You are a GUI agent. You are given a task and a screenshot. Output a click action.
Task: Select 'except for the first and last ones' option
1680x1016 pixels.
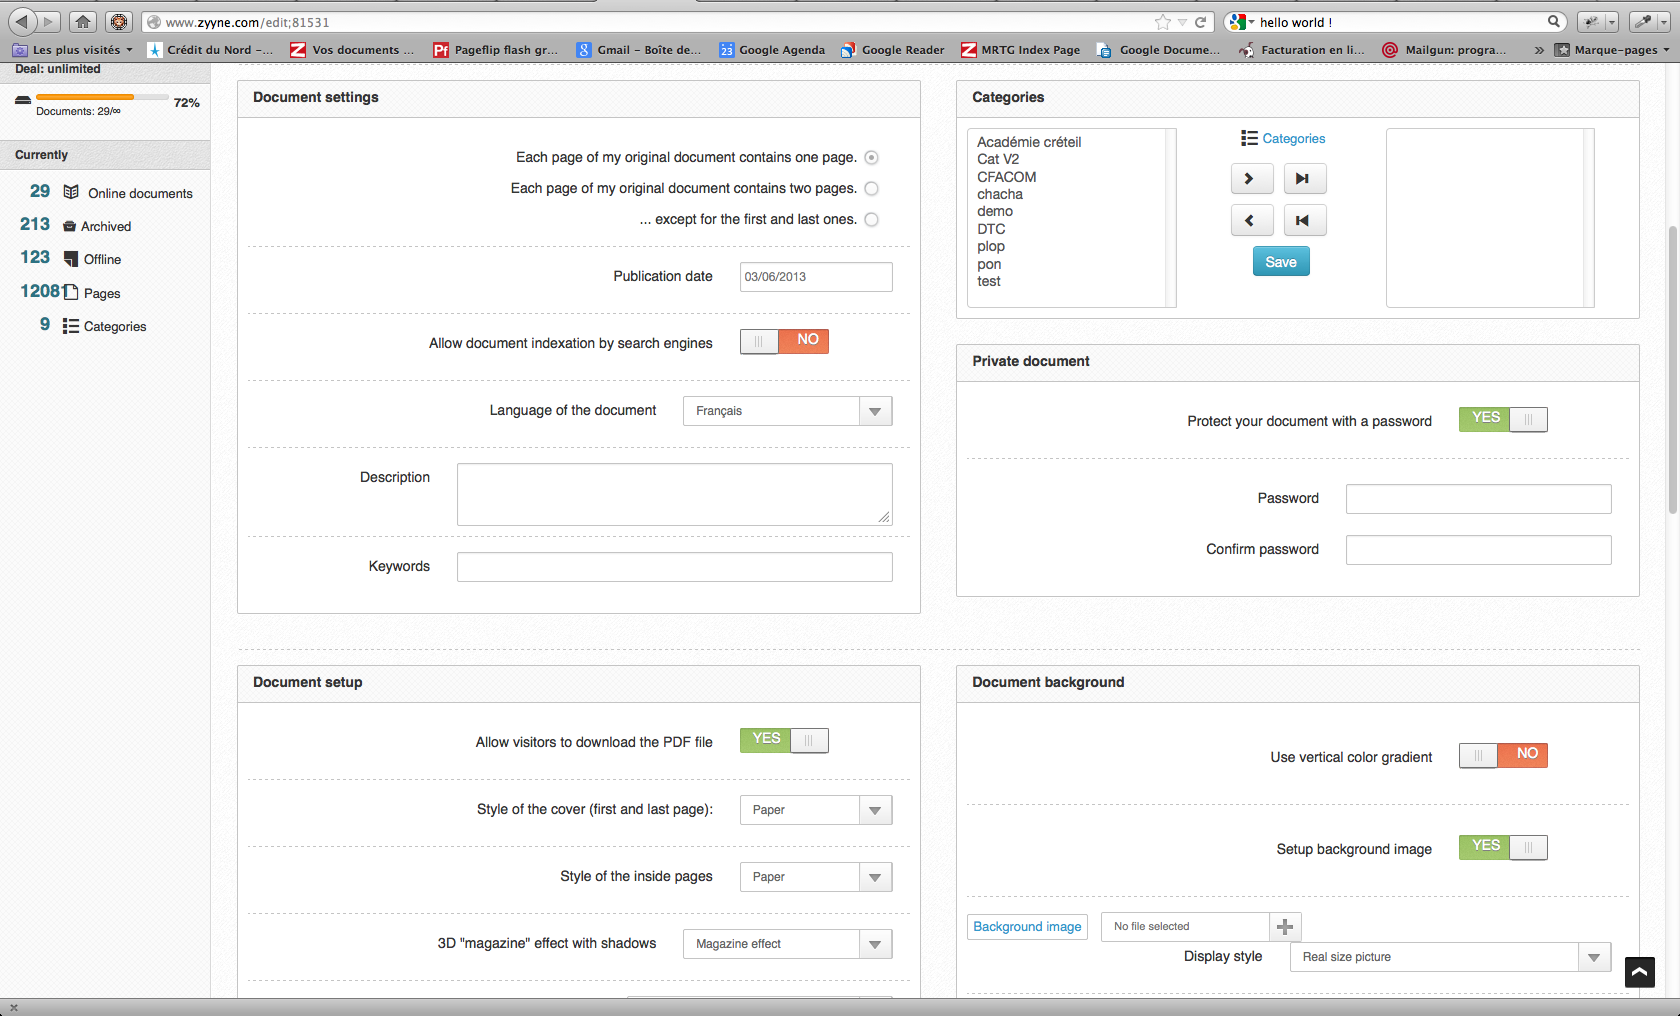(x=871, y=219)
